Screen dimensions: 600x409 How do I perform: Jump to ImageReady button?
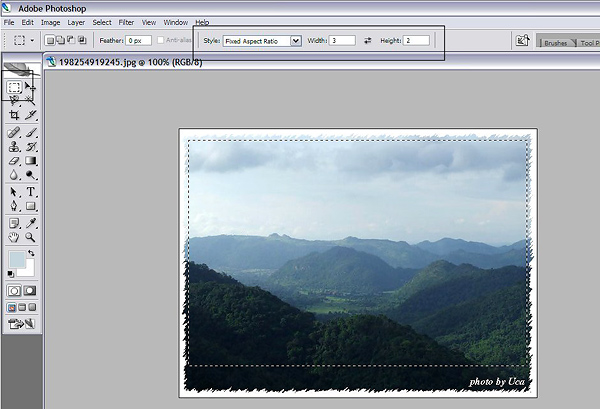coord(22,324)
